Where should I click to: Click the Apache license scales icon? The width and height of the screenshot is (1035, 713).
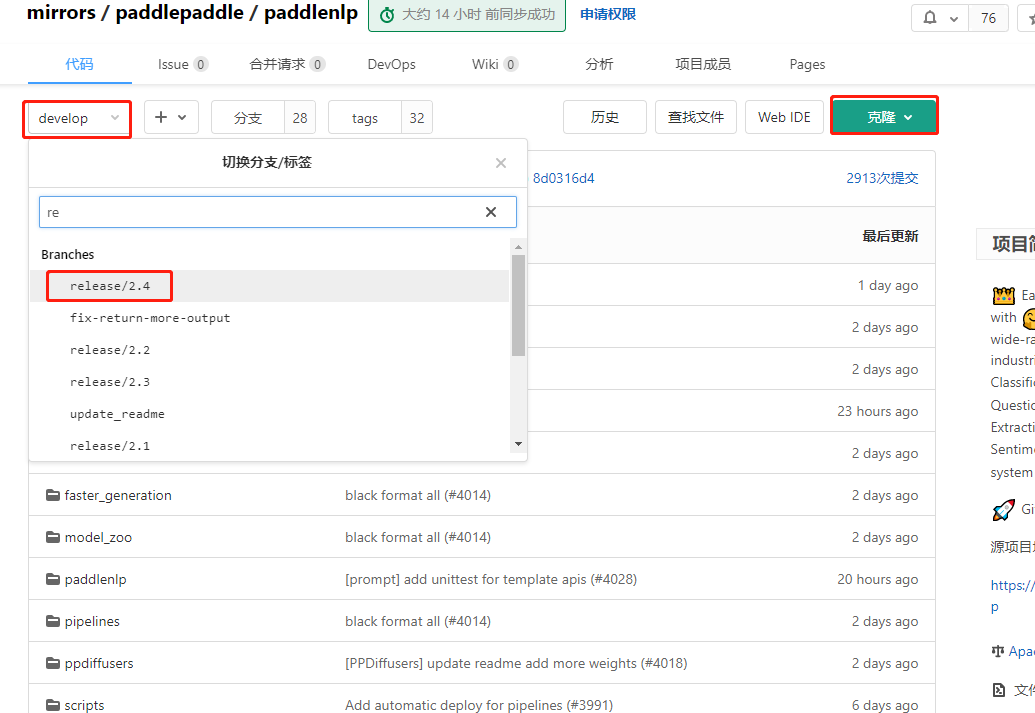click(998, 650)
